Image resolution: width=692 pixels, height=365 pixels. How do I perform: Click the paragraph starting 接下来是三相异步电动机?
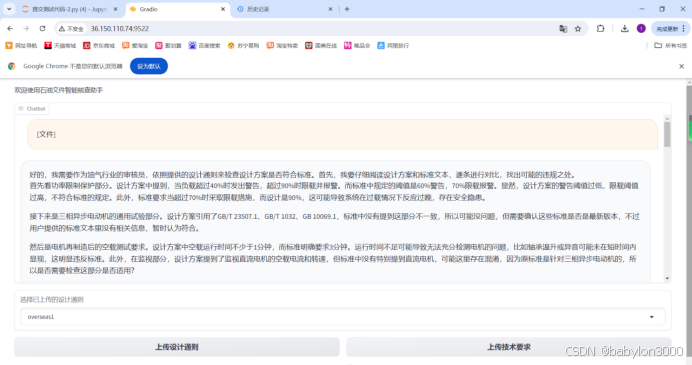[334, 222]
